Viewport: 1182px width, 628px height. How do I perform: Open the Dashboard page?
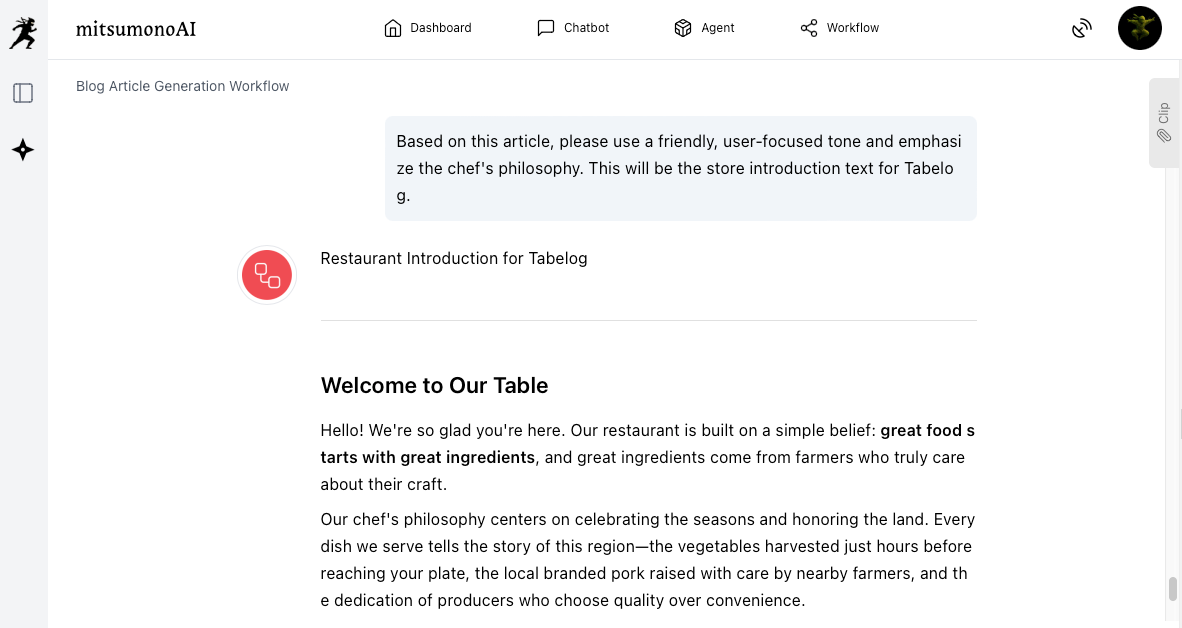(x=428, y=28)
